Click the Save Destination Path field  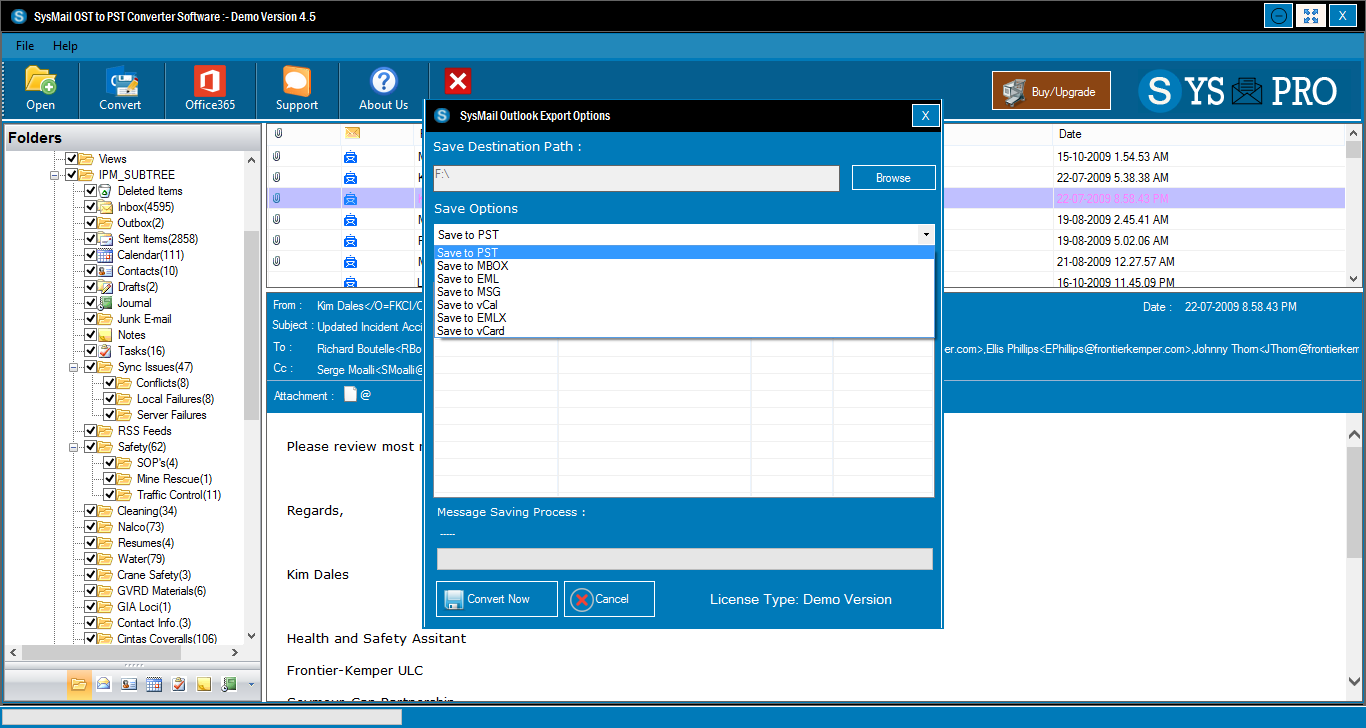(636, 178)
